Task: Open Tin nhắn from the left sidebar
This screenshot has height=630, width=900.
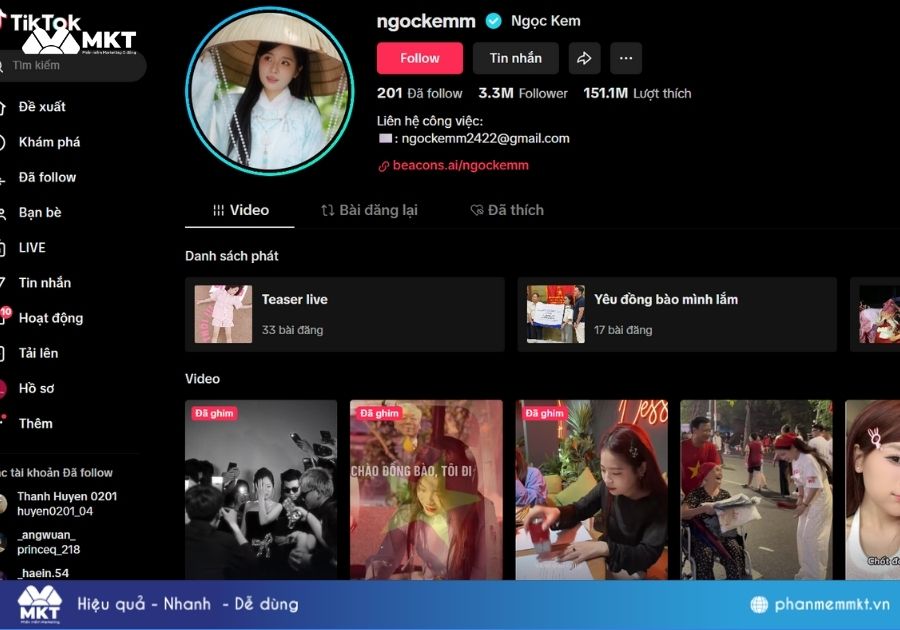Action: pos(45,282)
